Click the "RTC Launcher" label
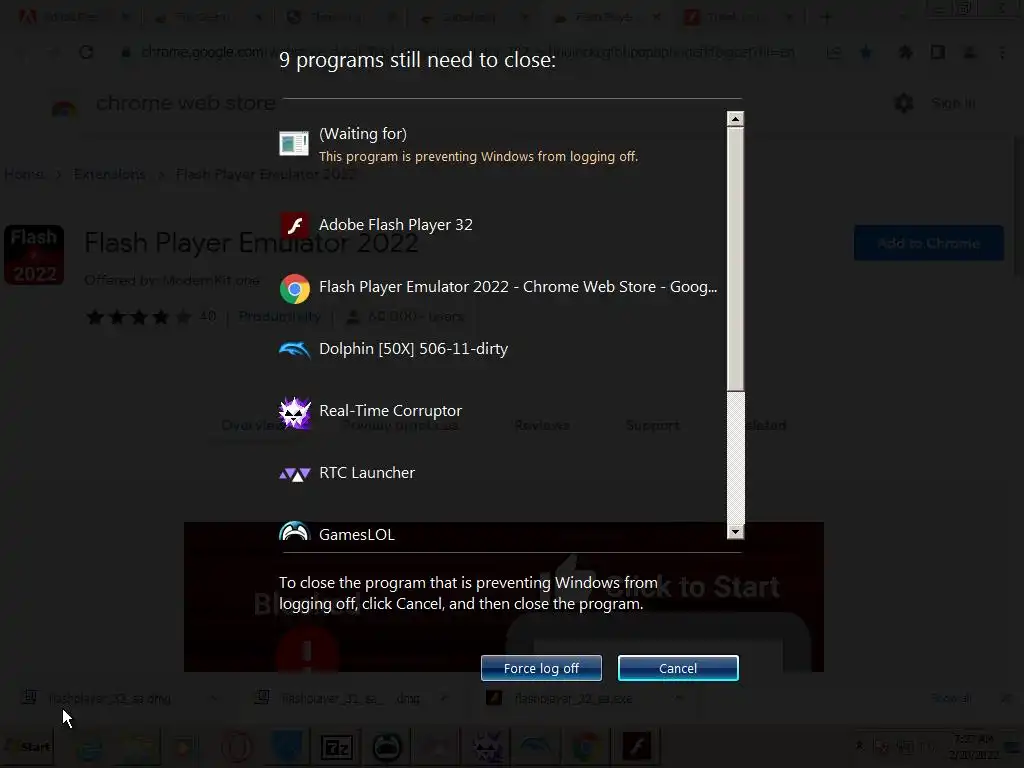This screenshot has width=1024, height=768. (367, 473)
